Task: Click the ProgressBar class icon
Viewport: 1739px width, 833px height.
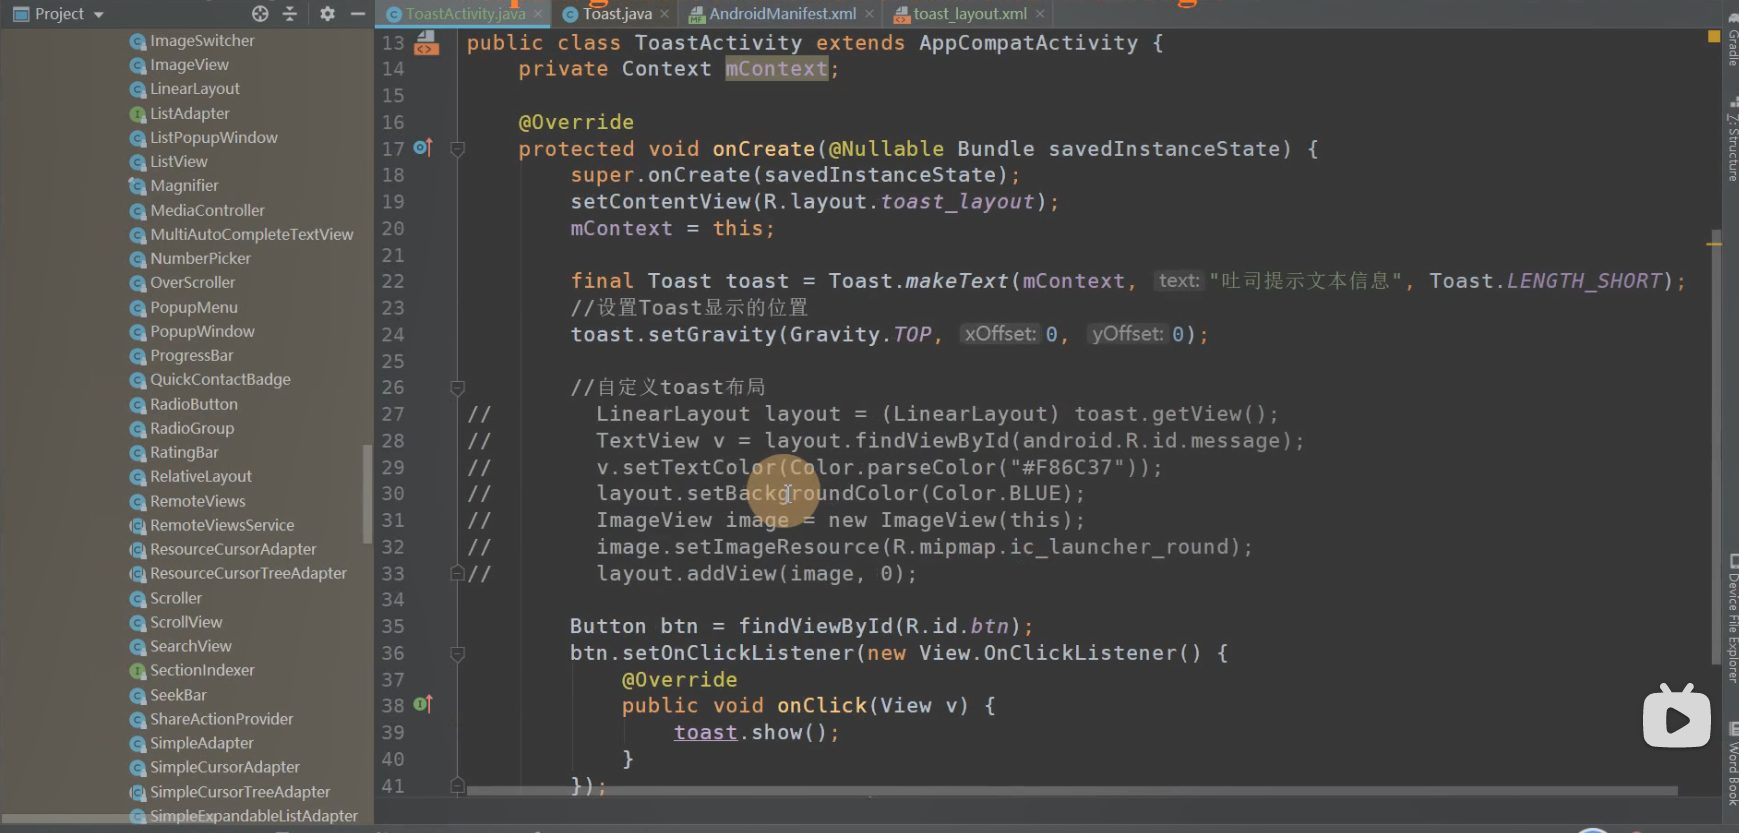Action: click(138, 356)
